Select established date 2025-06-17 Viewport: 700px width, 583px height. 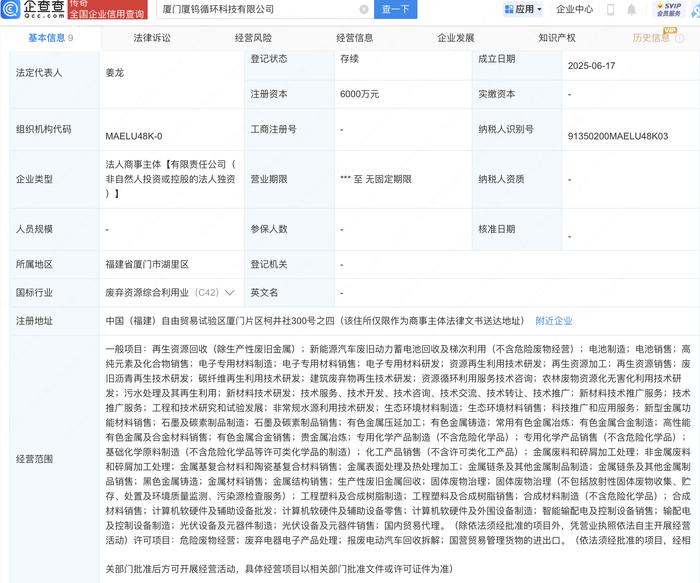click(x=592, y=66)
